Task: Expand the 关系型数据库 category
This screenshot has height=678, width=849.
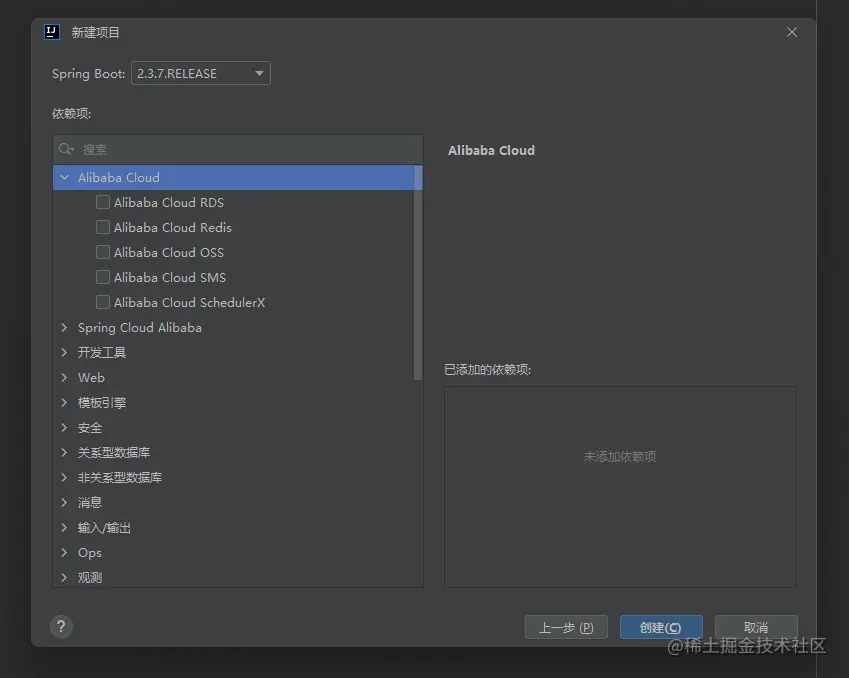Action: pos(64,452)
